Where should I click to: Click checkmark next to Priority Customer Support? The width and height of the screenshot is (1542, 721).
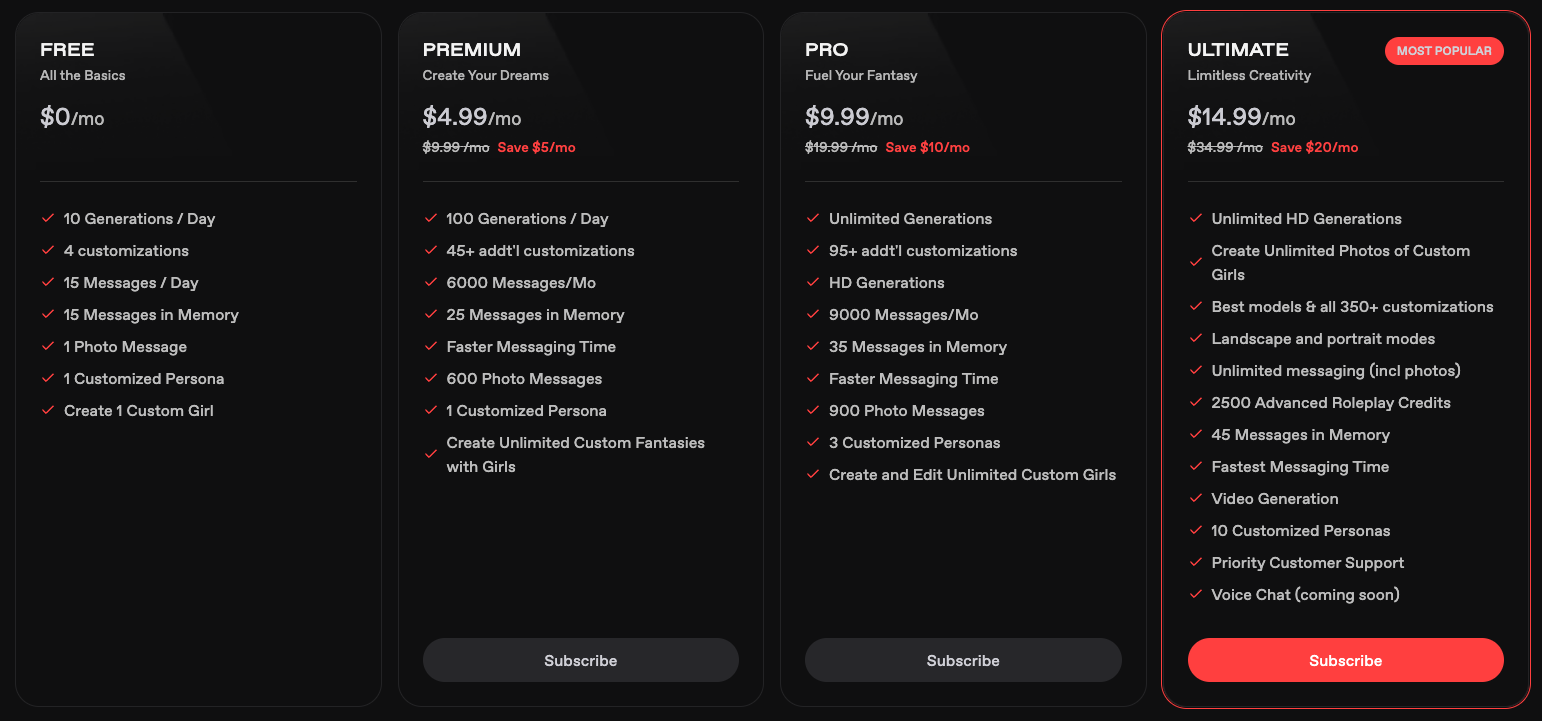coord(1195,563)
